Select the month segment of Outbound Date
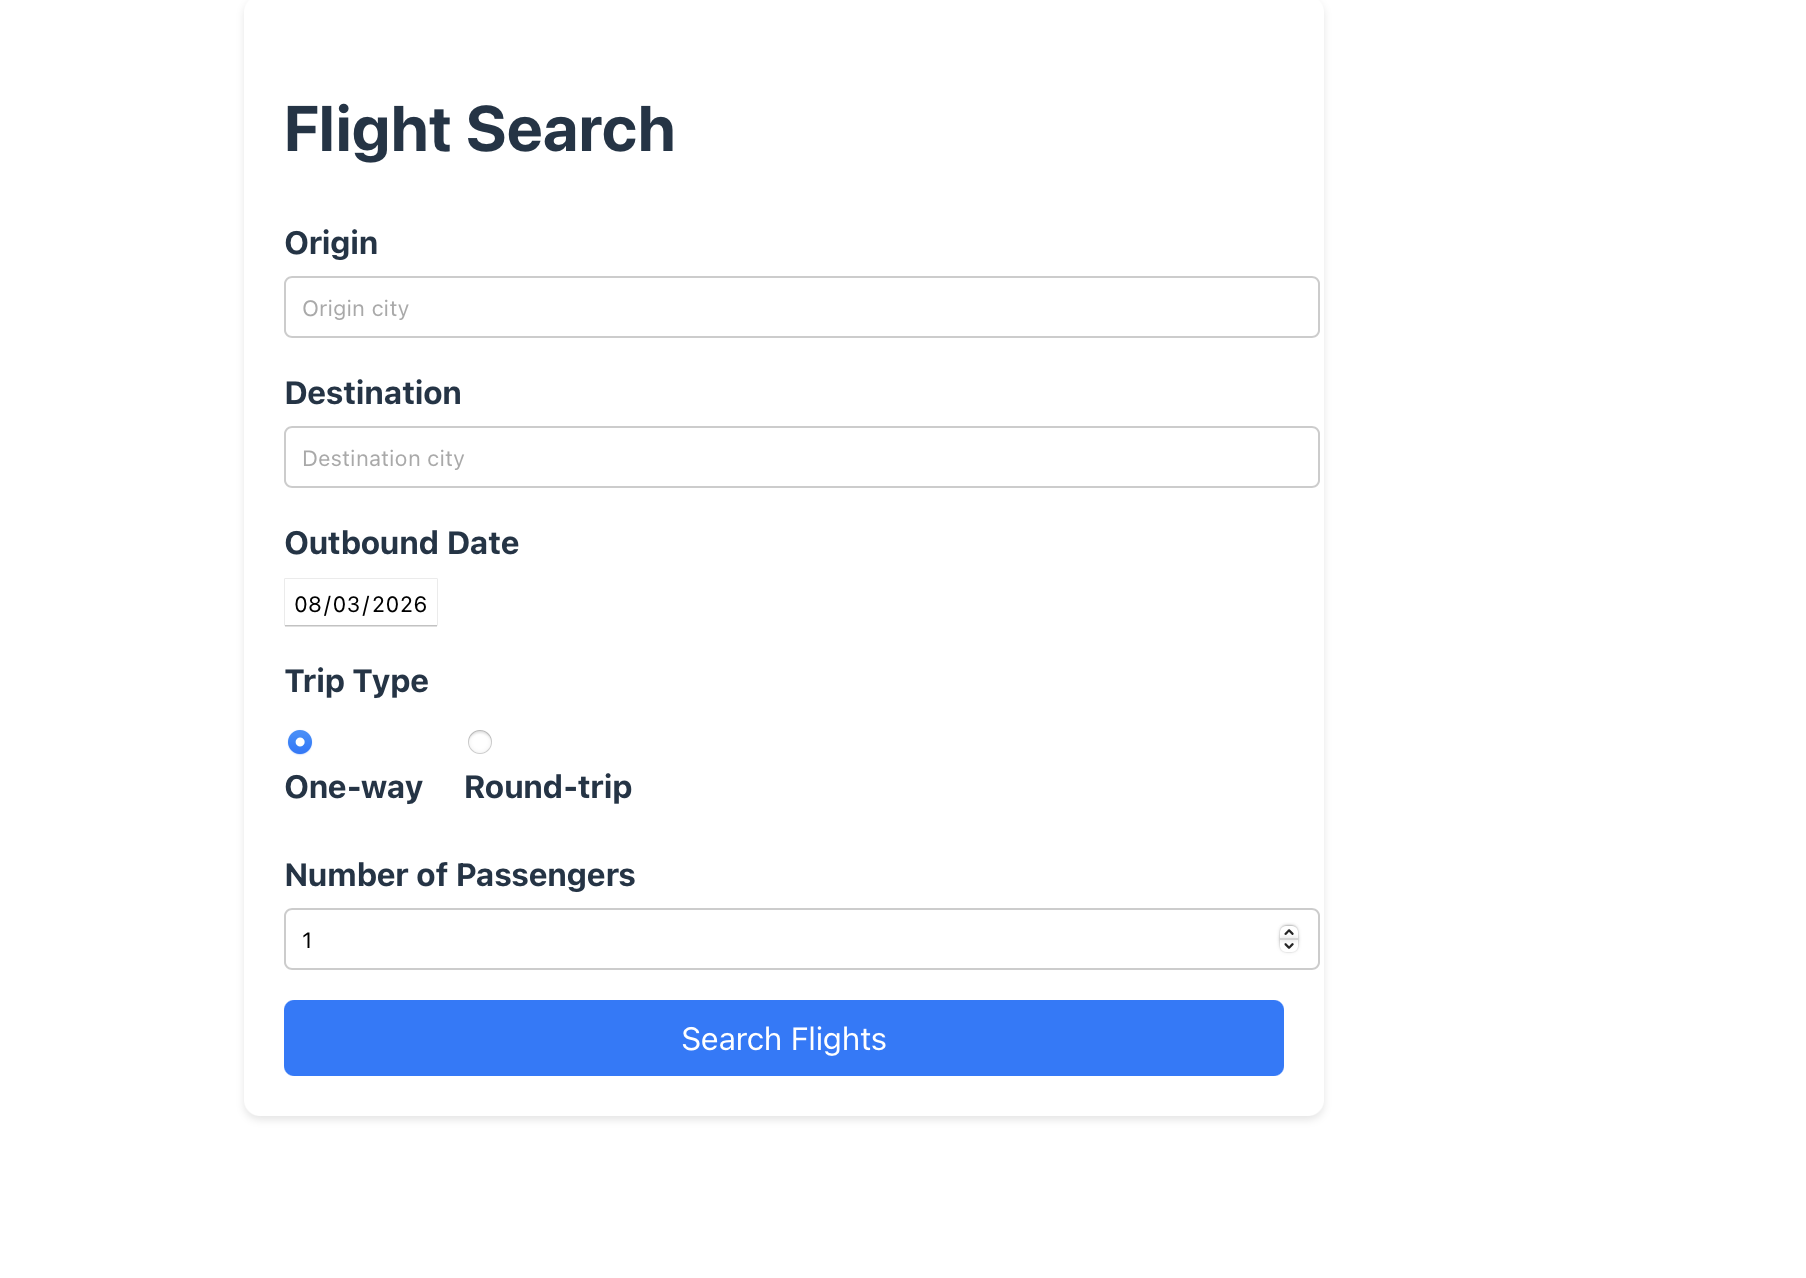The height and width of the screenshot is (1278, 1806). (x=307, y=605)
